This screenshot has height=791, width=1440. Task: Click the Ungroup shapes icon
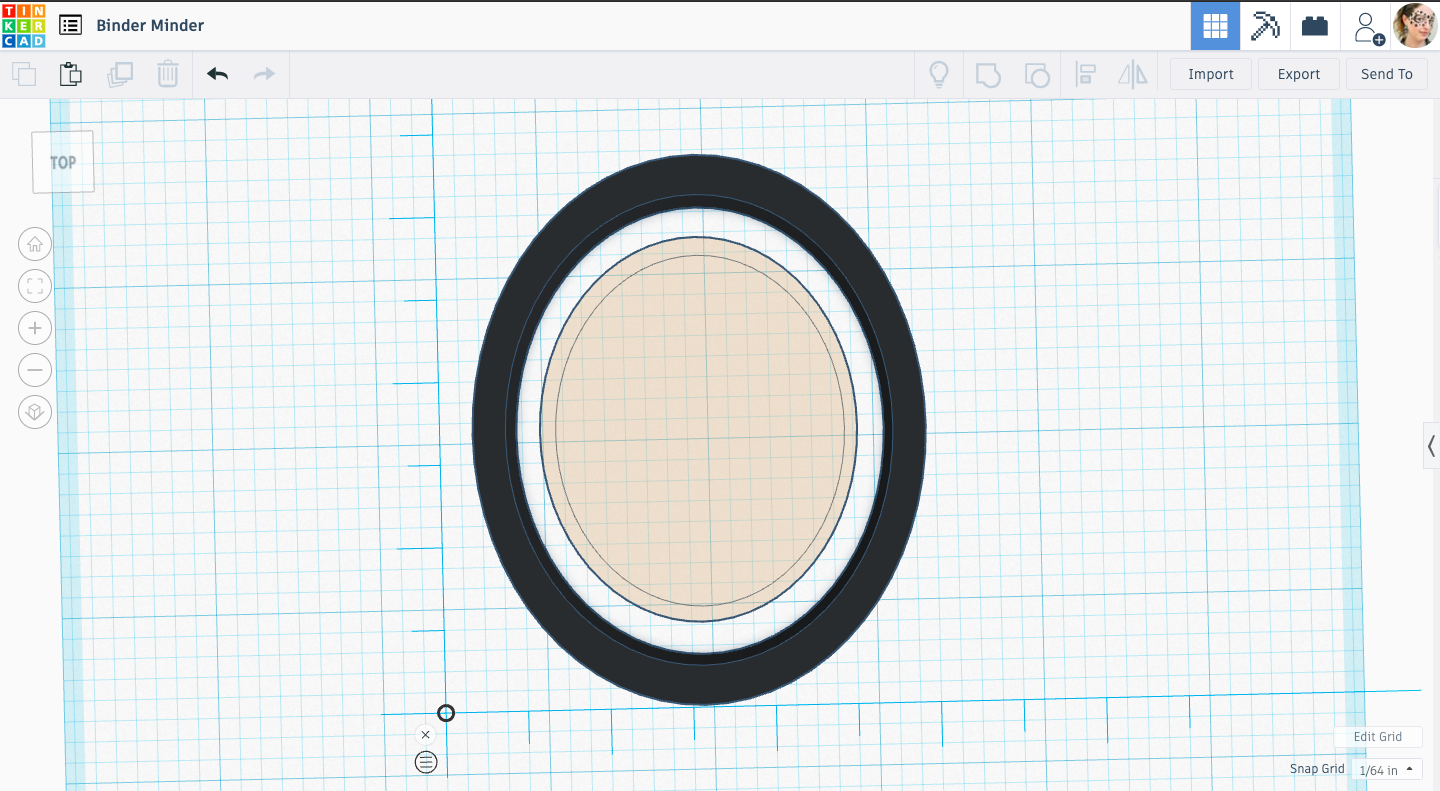[1037, 75]
